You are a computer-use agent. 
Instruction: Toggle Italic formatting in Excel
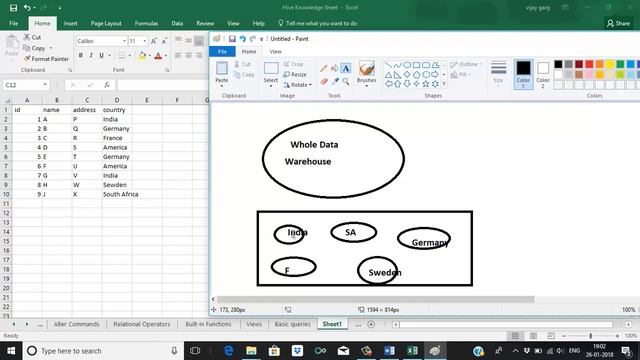(x=91, y=56)
